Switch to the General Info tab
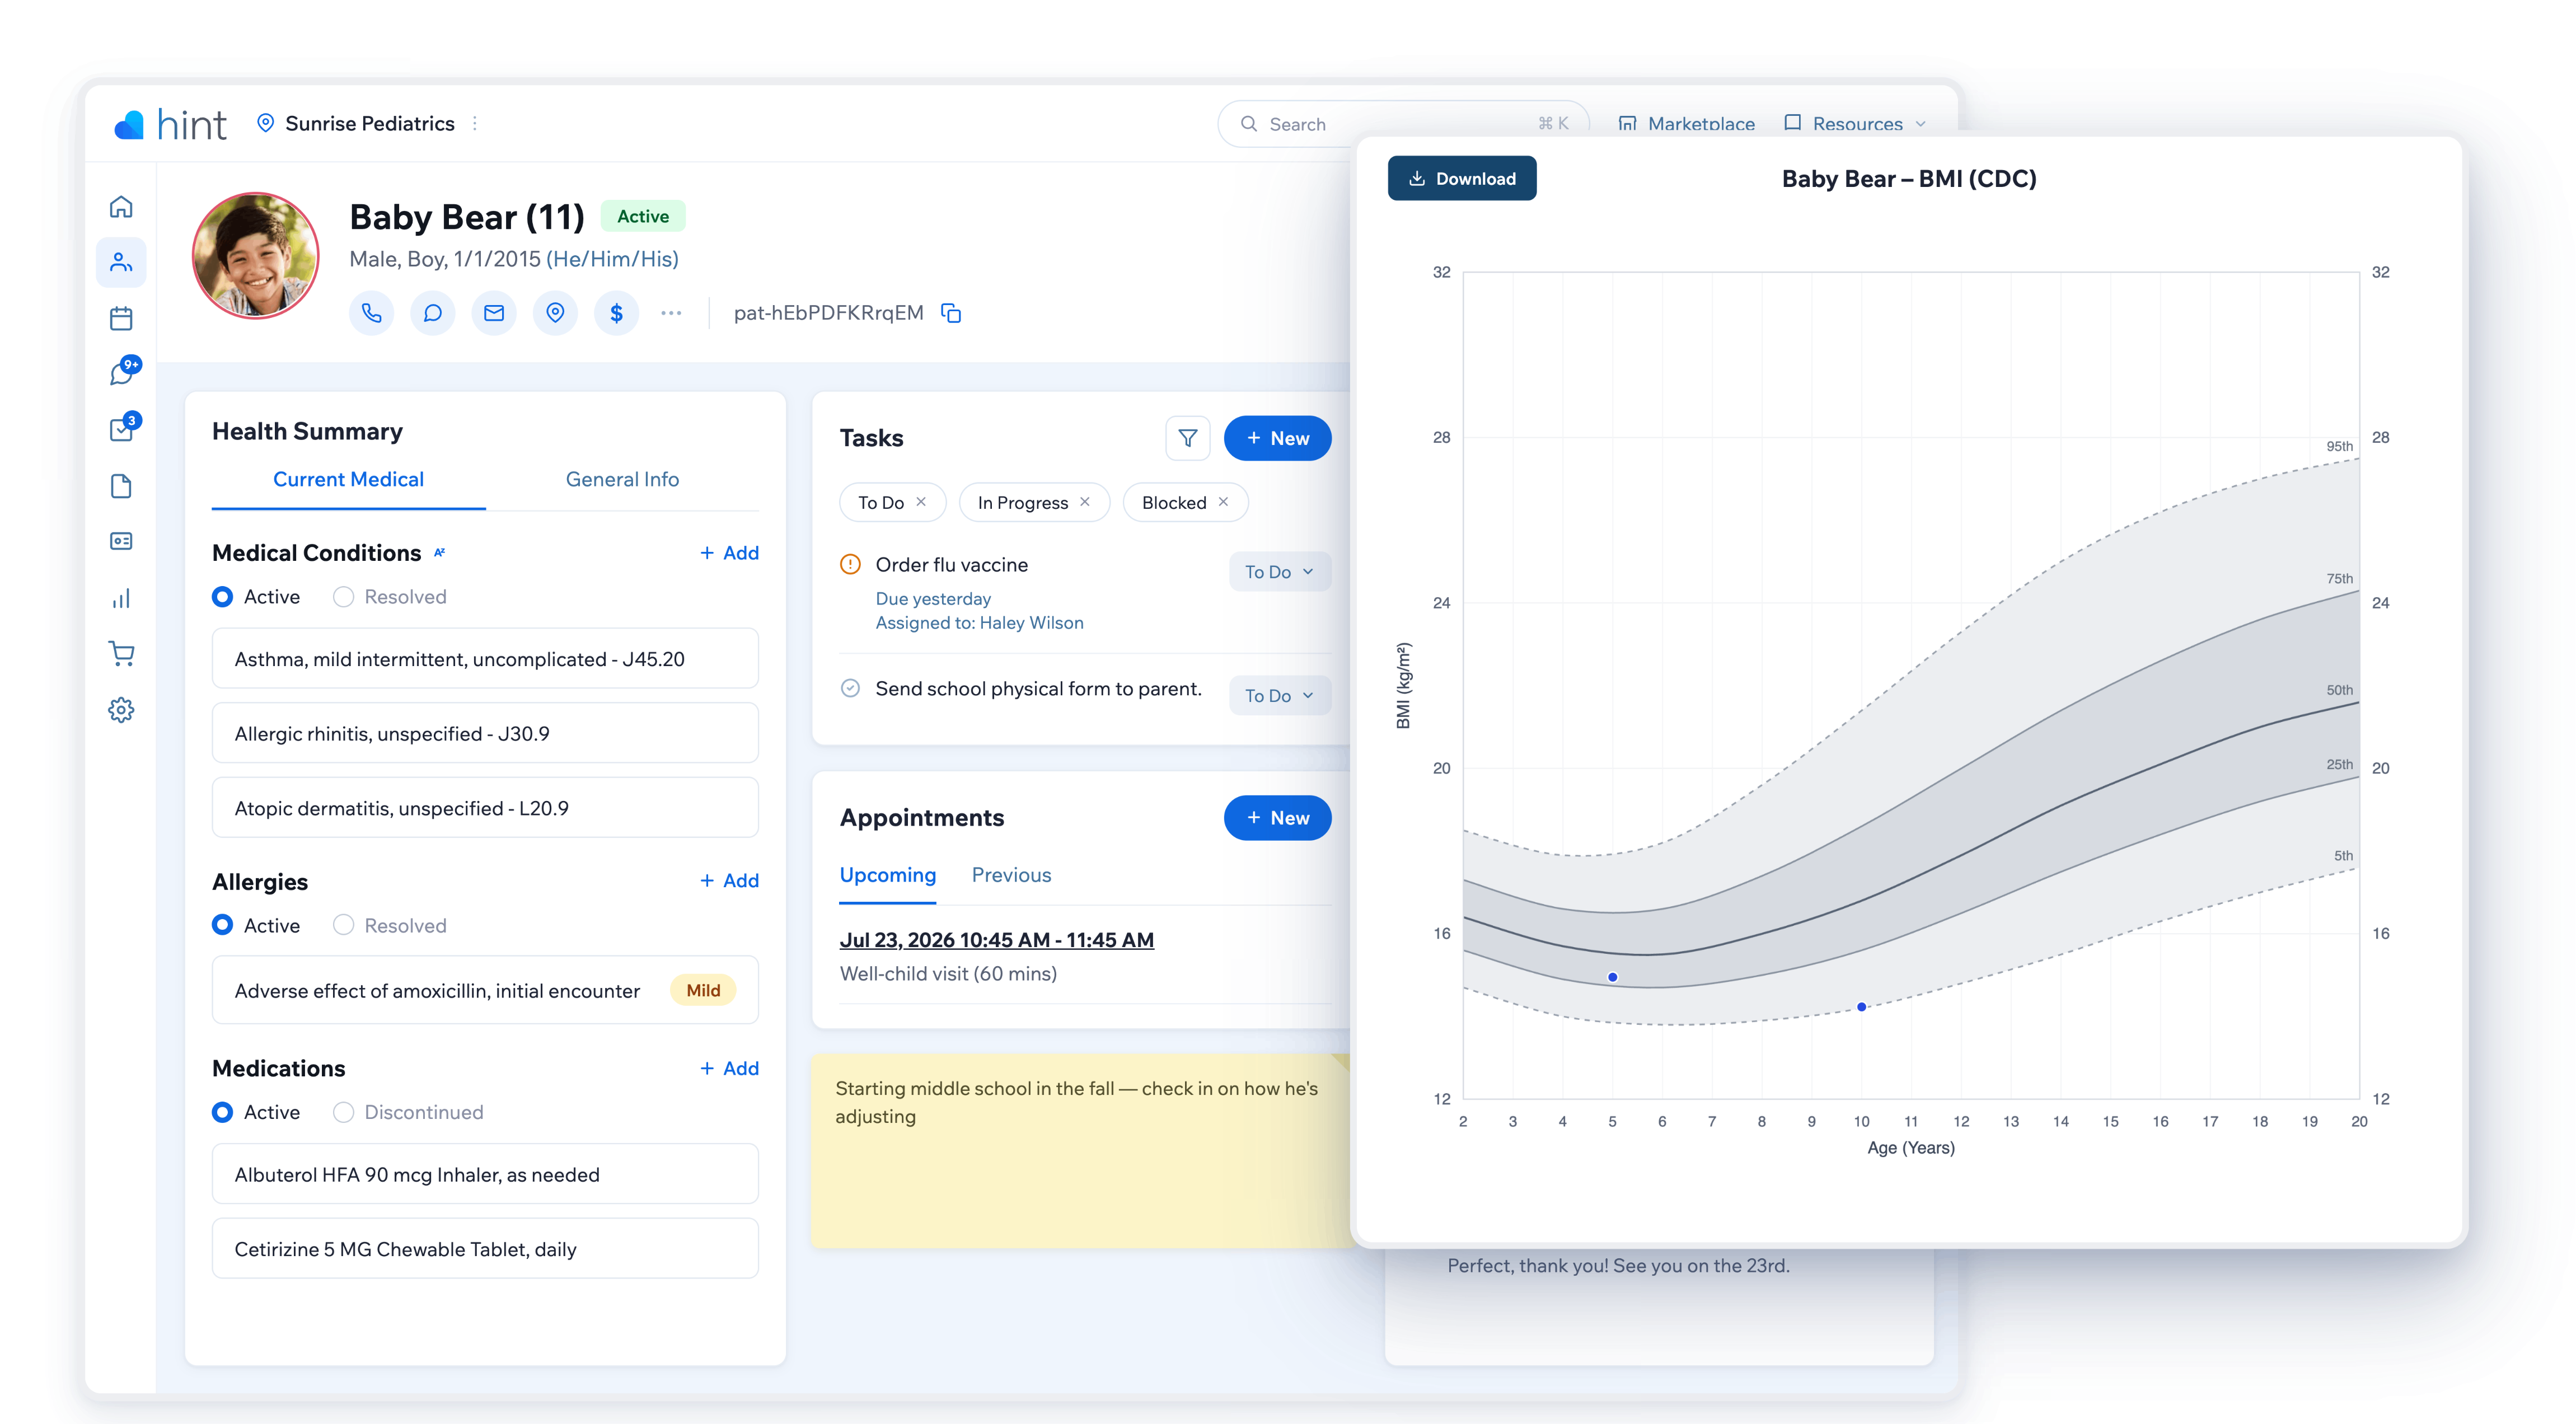Screen dimensions: 2576x1424 (622, 479)
